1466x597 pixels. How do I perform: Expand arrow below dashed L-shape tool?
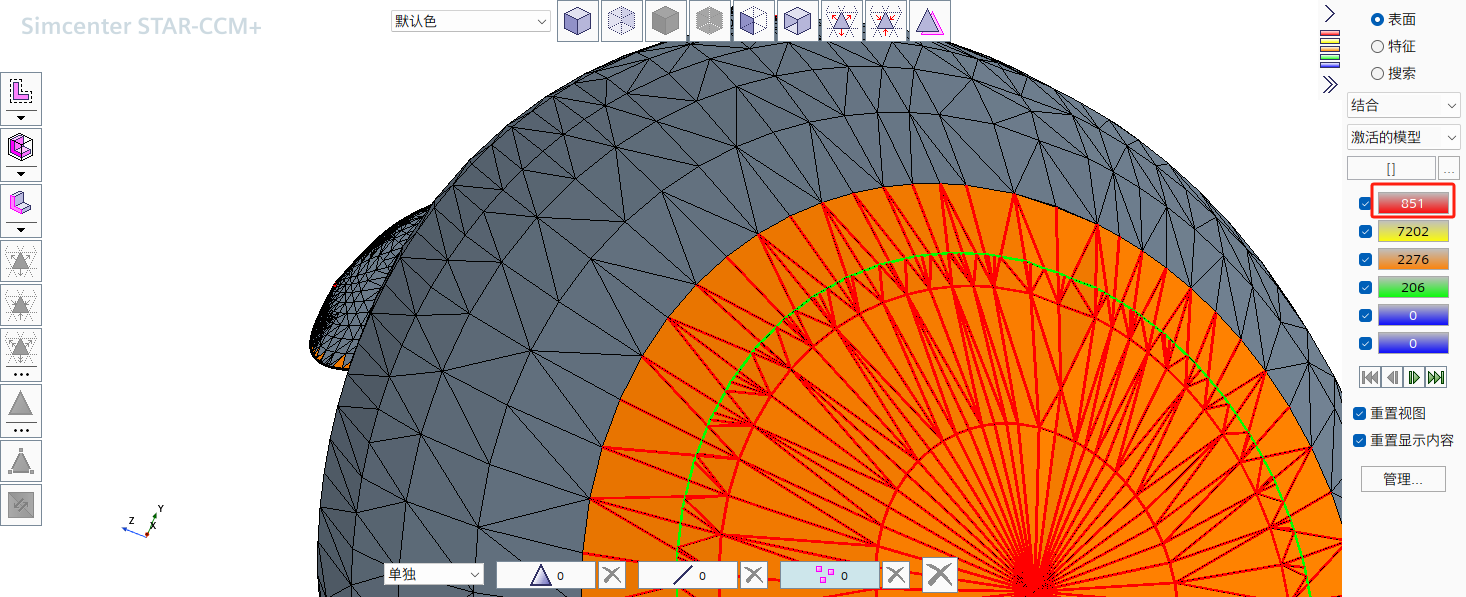21,118
